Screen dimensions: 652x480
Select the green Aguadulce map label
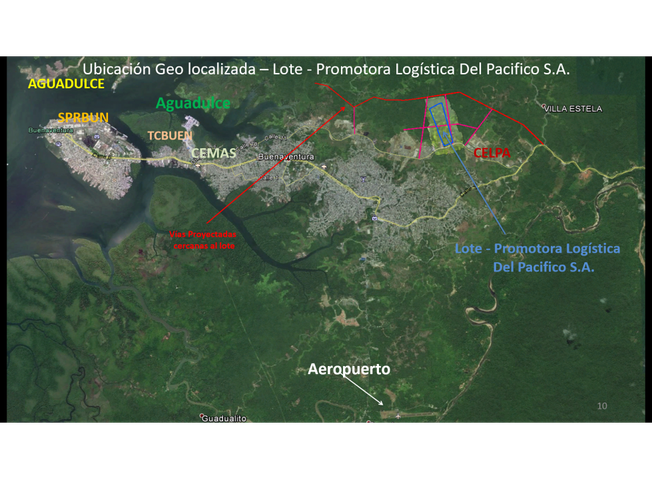pyautogui.click(x=193, y=104)
